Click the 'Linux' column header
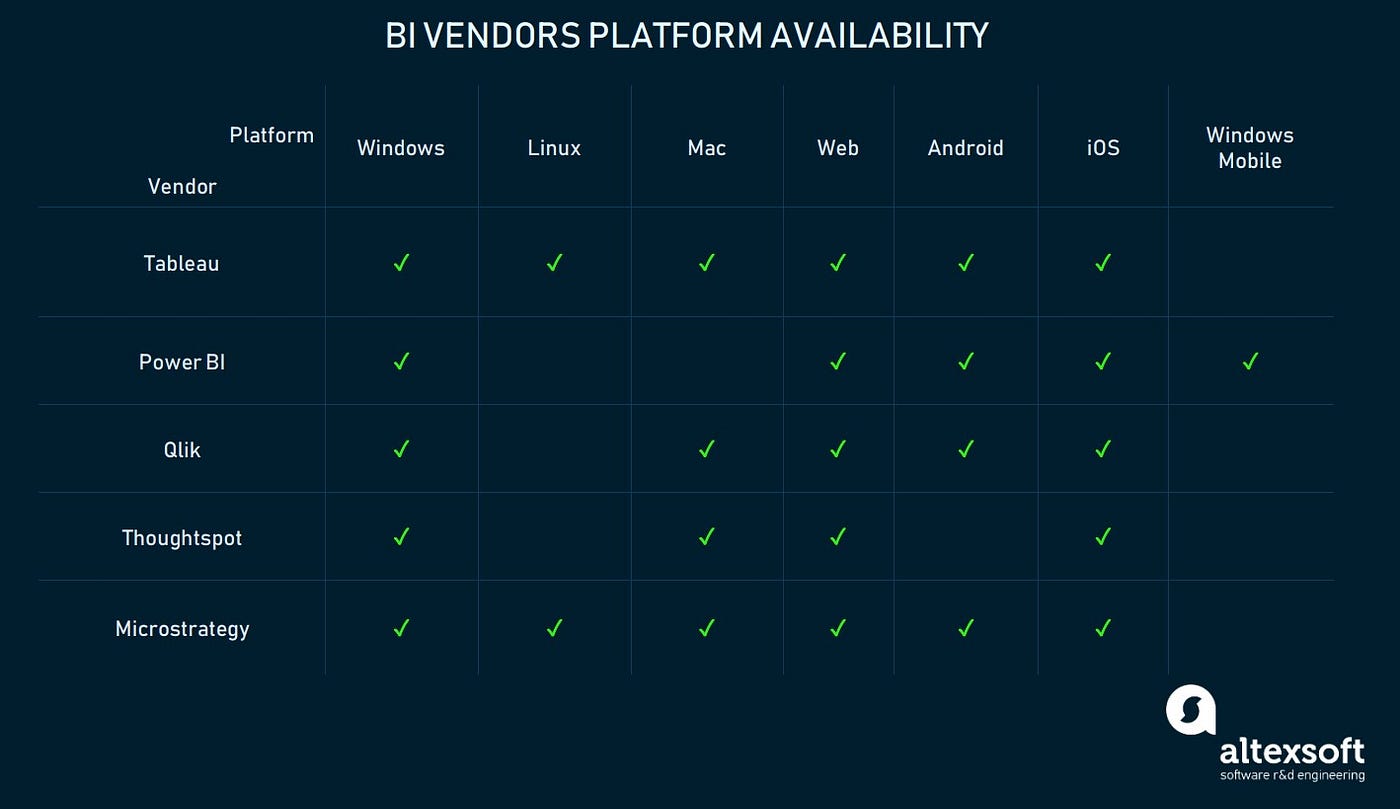1400x809 pixels. (554, 148)
